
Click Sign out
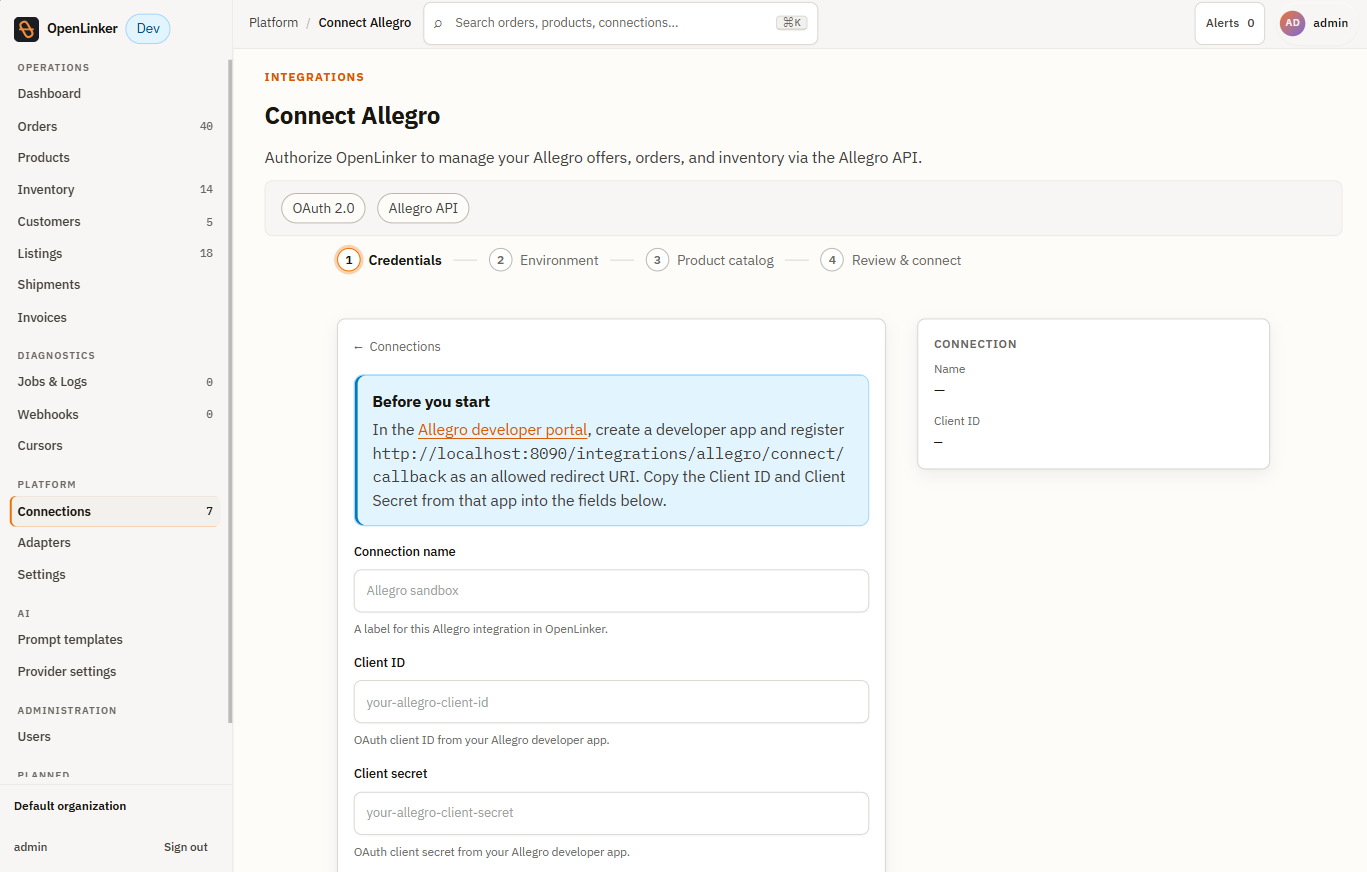click(x=186, y=847)
